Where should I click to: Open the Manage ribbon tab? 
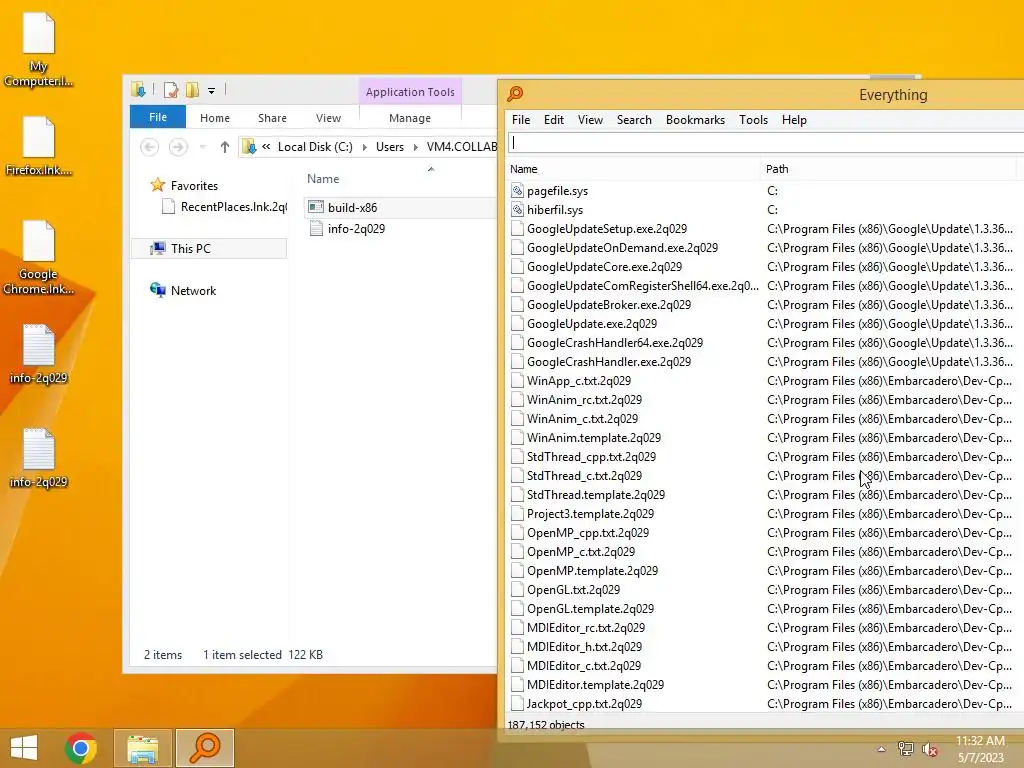pos(410,118)
